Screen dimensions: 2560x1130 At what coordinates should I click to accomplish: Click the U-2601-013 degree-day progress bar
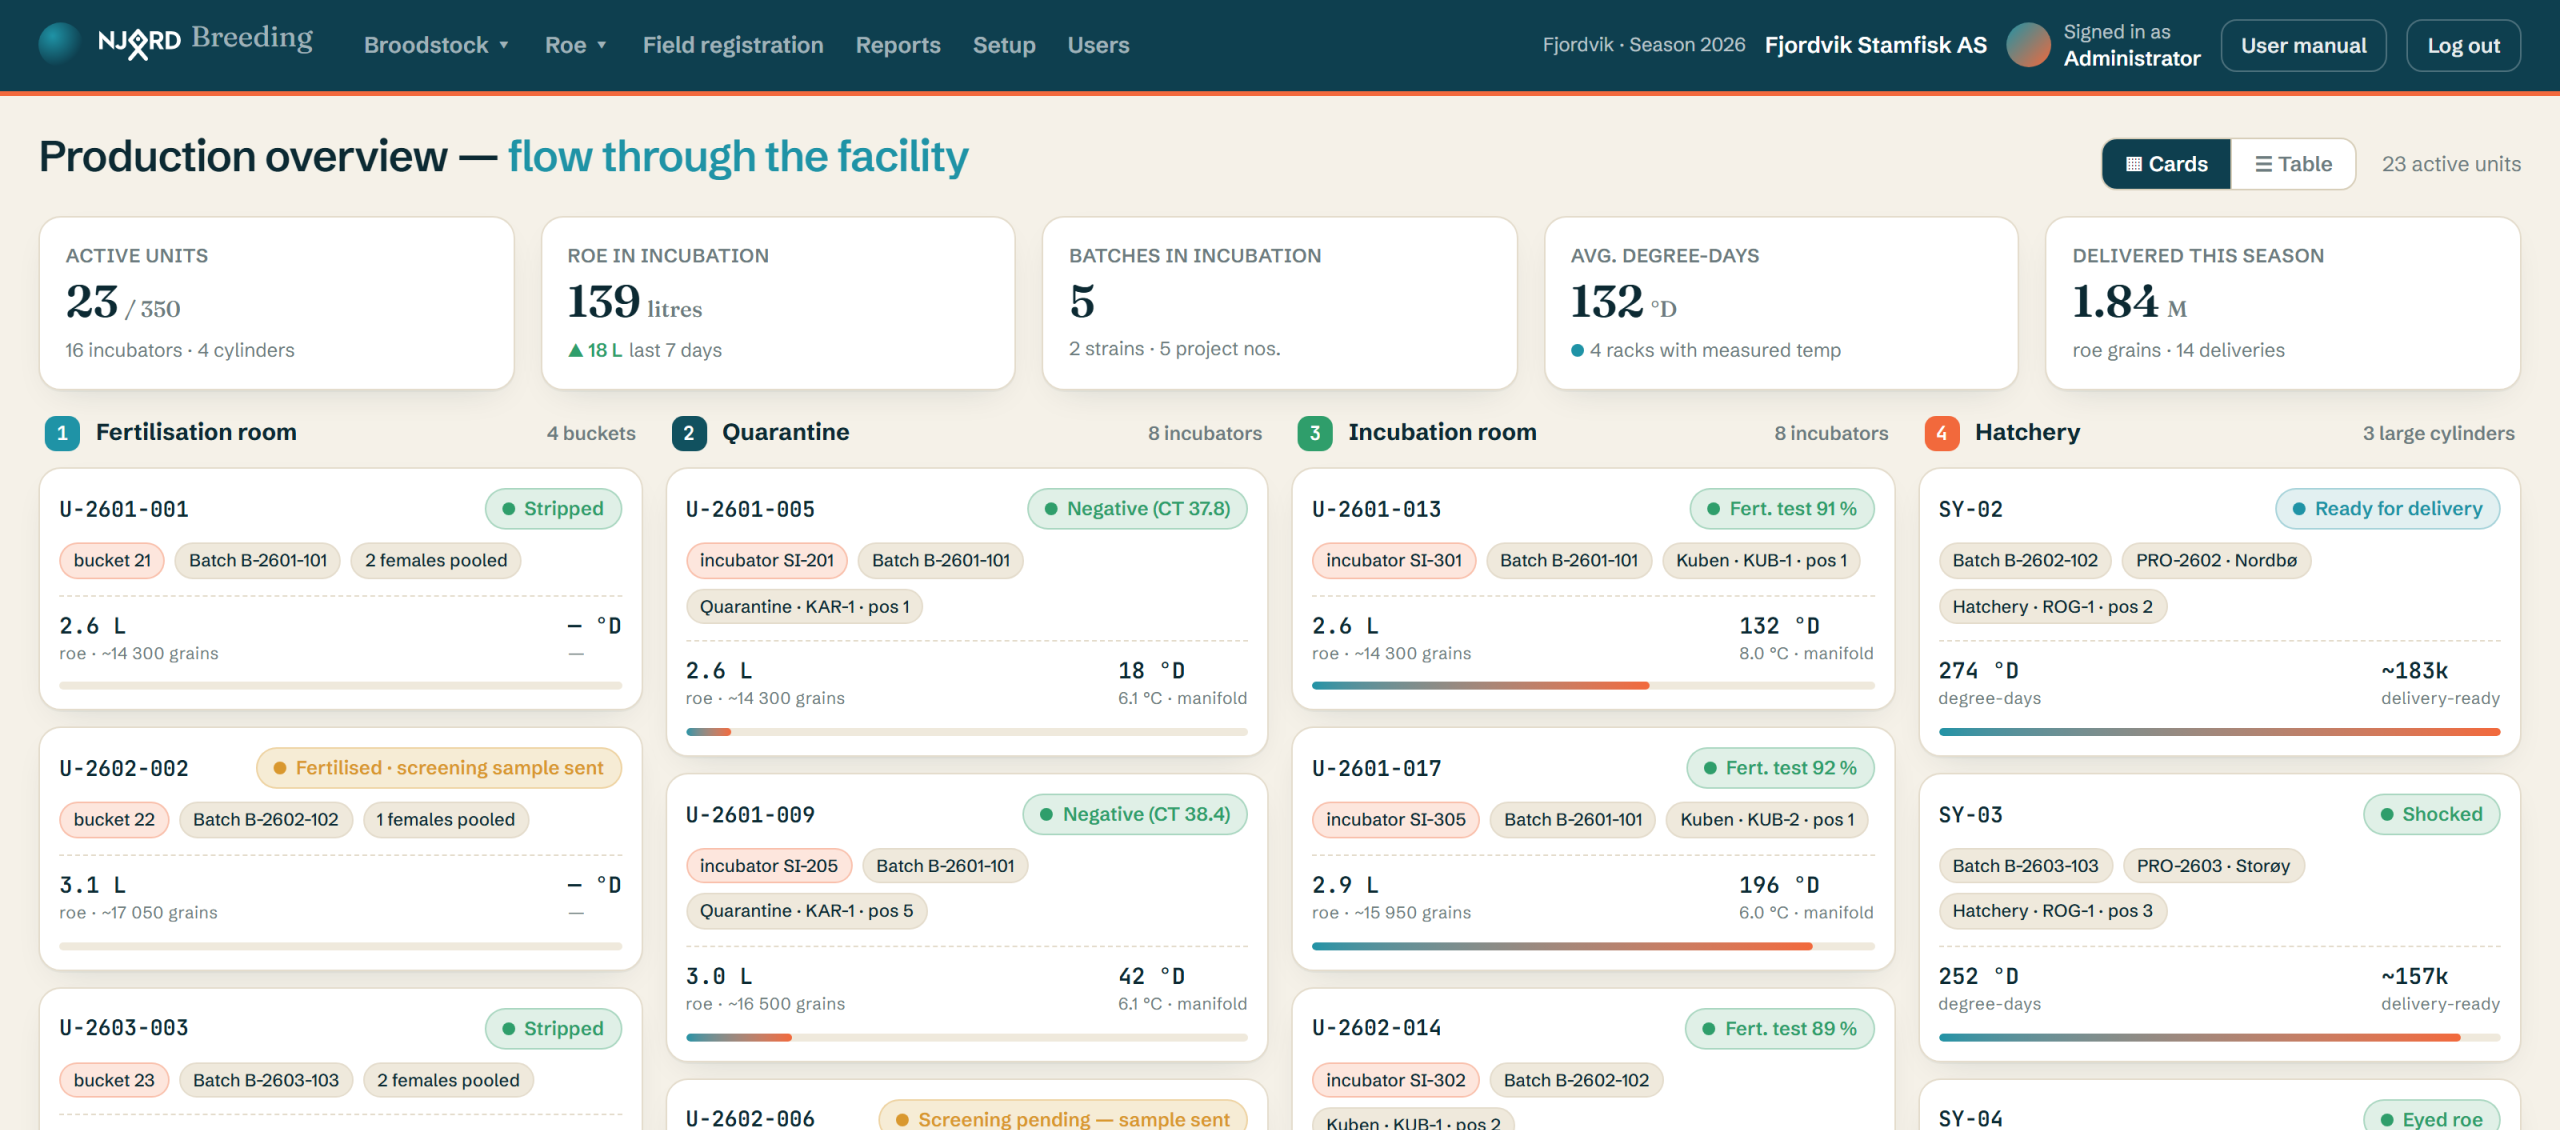point(1593,686)
